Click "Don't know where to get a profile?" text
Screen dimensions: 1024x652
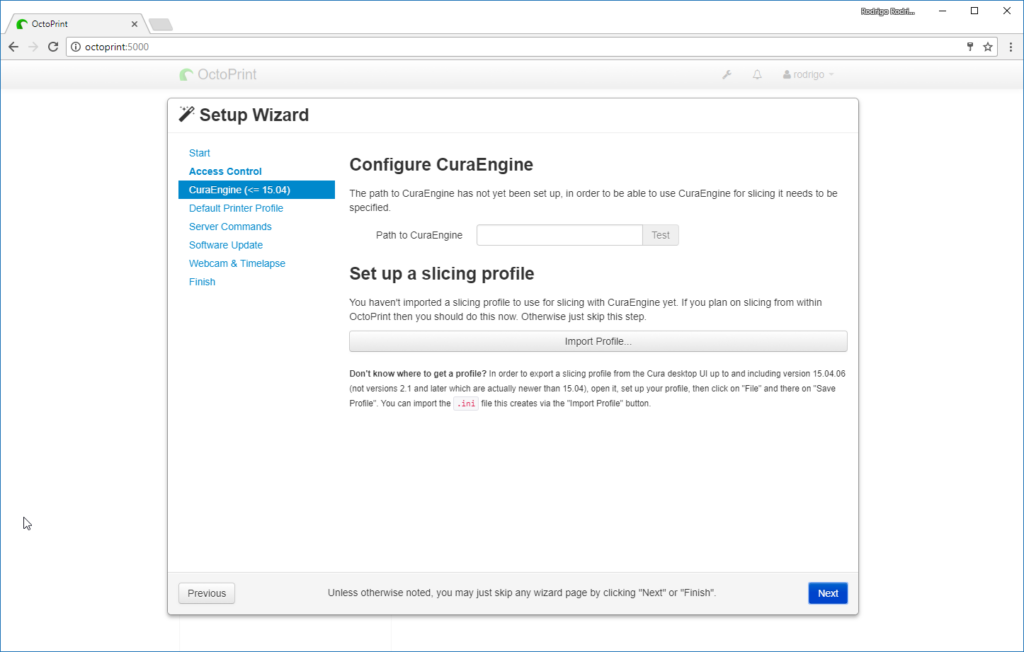click(x=418, y=374)
